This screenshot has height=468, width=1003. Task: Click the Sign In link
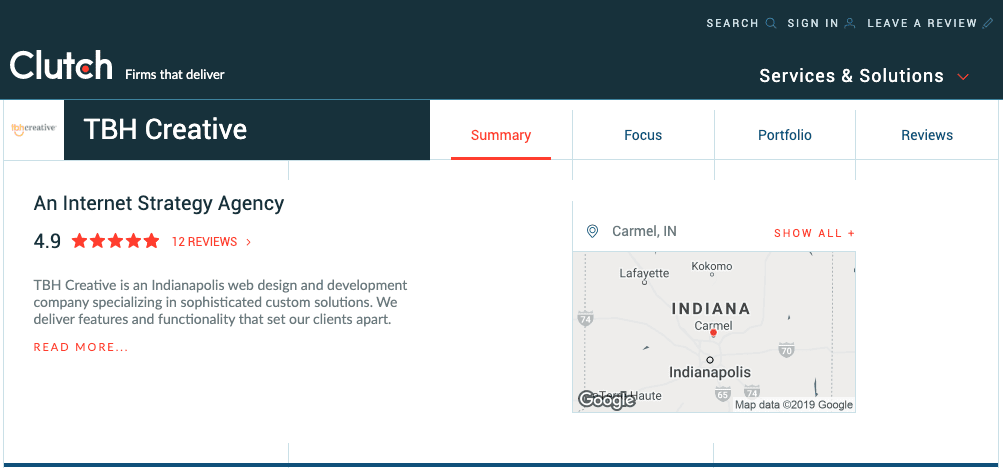(812, 23)
